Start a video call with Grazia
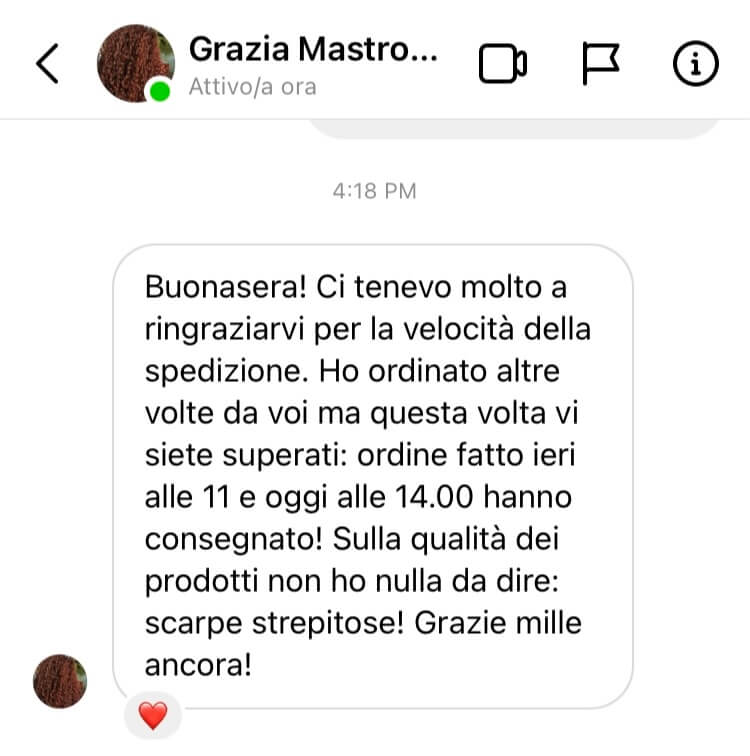This screenshot has width=750, height=756. (x=503, y=64)
